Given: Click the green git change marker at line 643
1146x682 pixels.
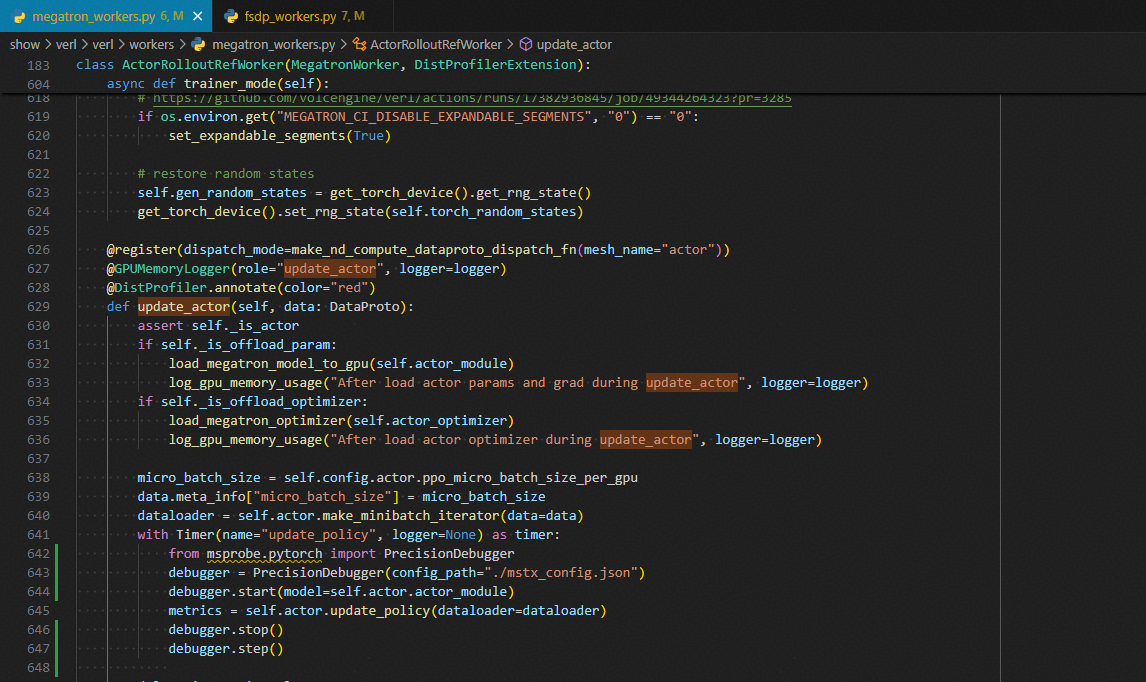Looking at the screenshot, I should click(x=56, y=572).
